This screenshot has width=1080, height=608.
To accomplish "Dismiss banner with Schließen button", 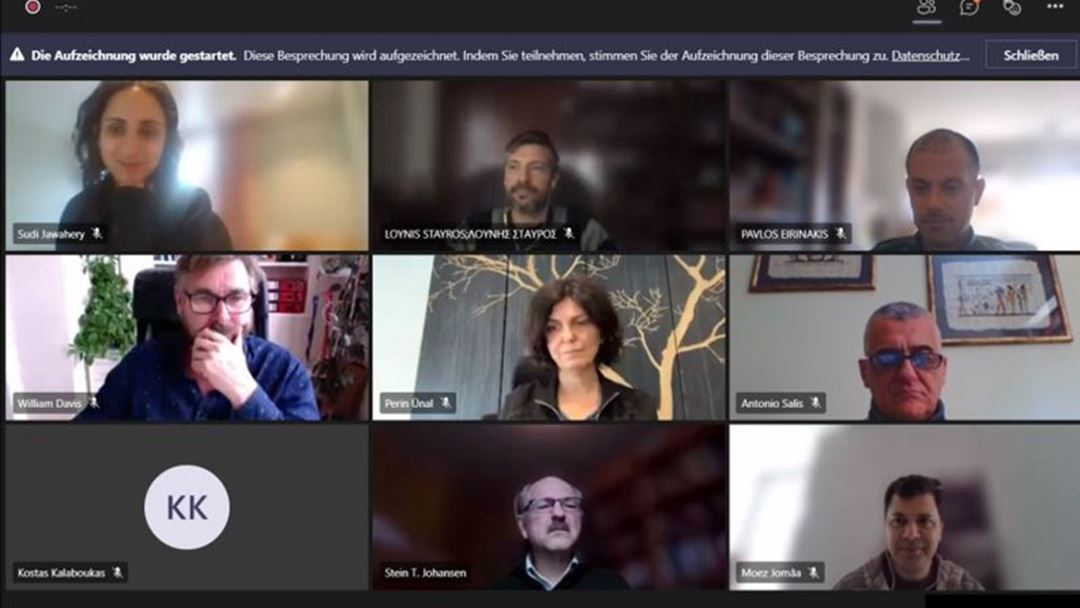I will pyautogui.click(x=1030, y=55).
